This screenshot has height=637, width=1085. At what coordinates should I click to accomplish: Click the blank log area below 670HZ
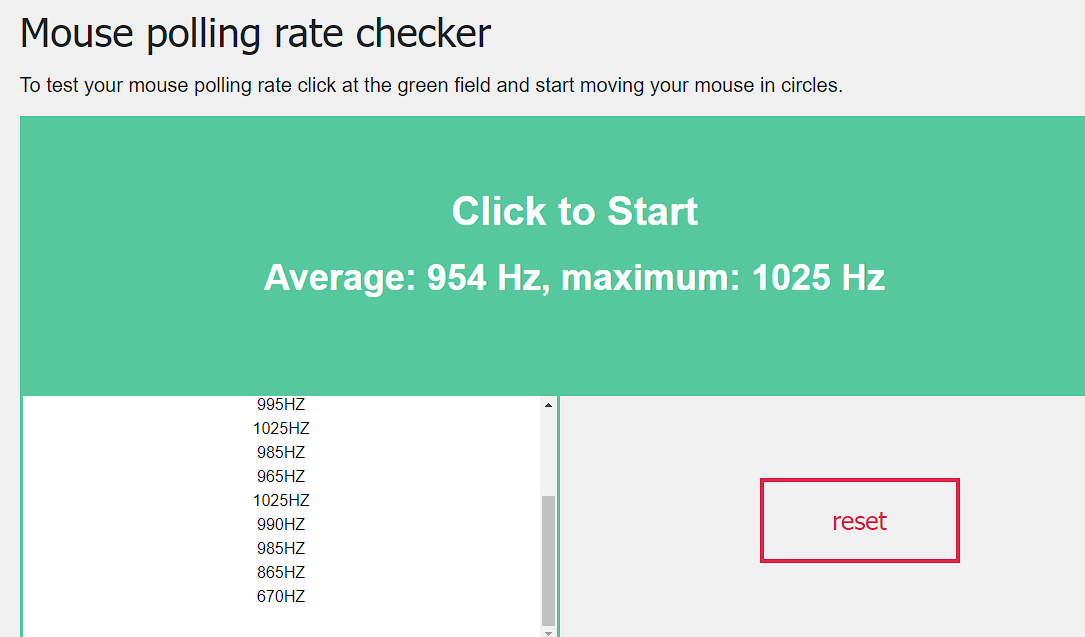[281, 622]
